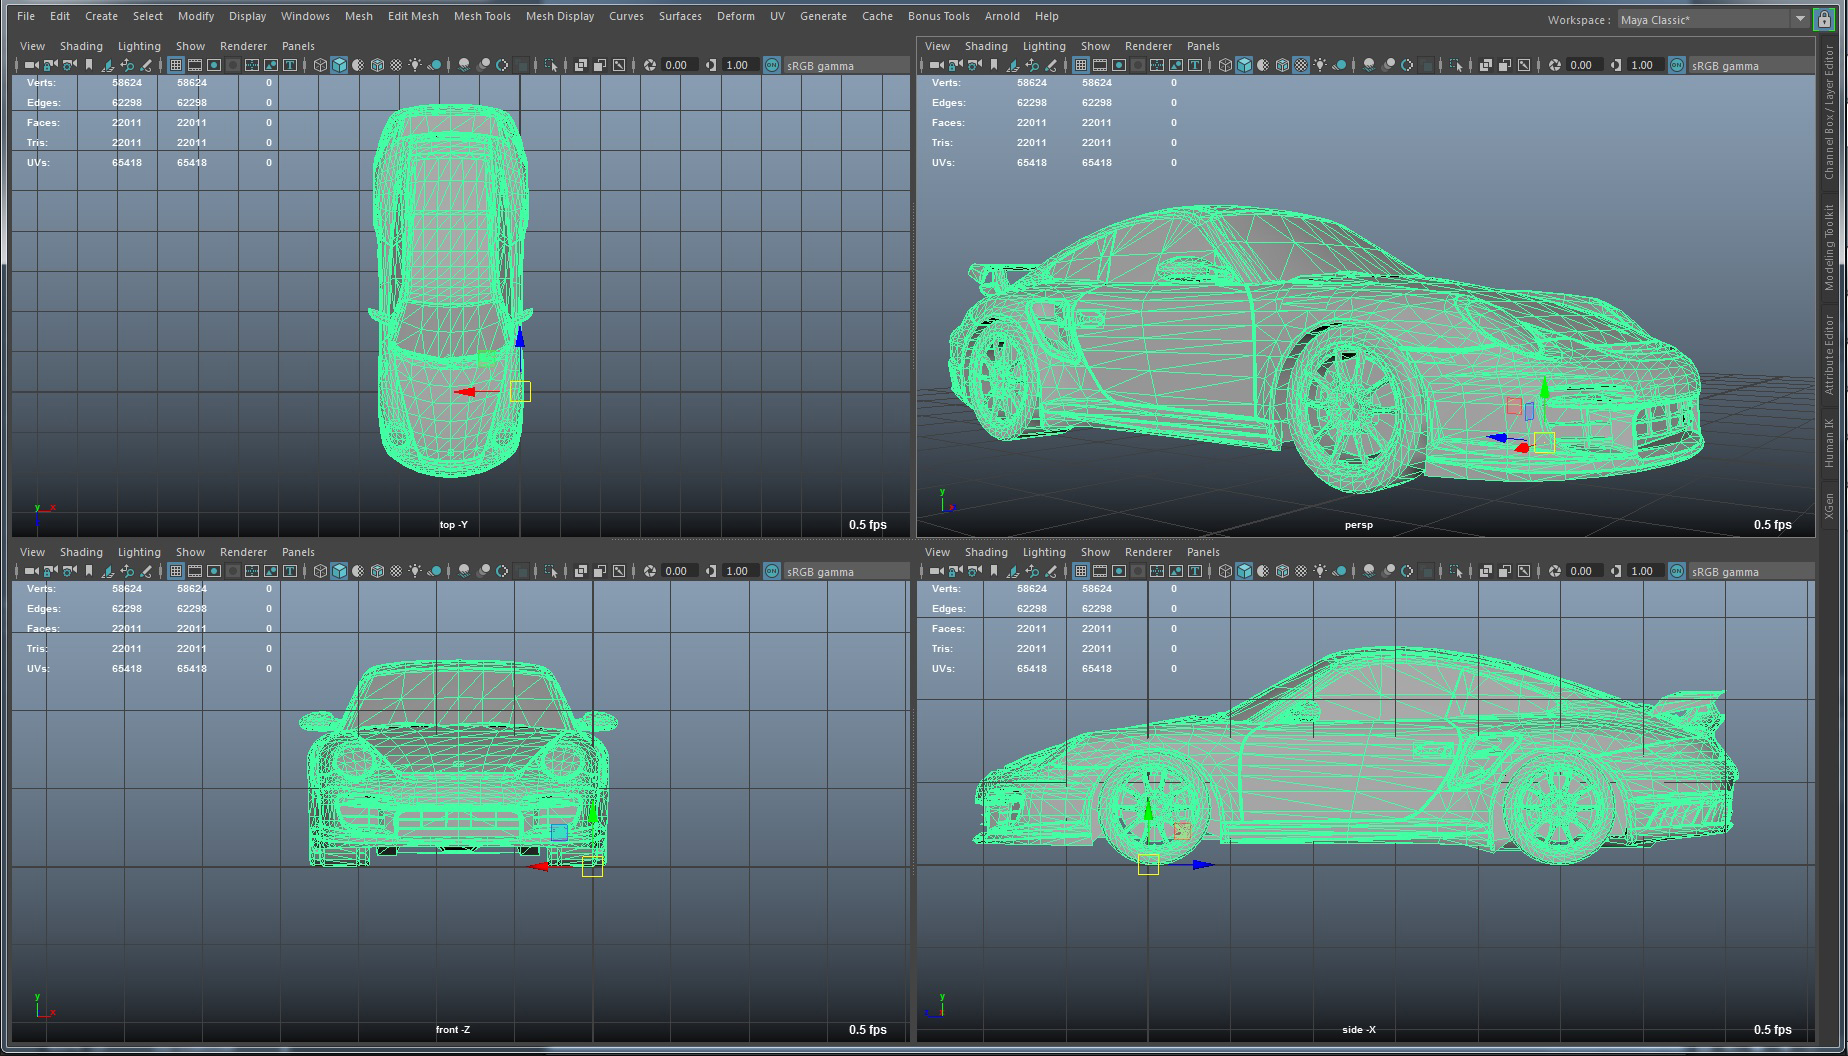Toggle Field Chart in persp panel
This screenshot has width=1848, height=1056.
pyautogui.click(x=1157, y=65)
